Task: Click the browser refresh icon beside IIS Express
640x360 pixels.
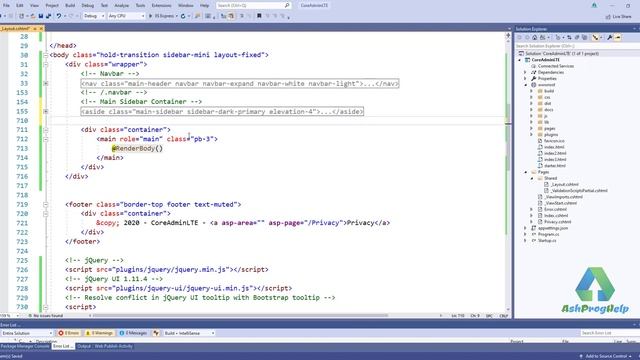Action: point(183,16)
